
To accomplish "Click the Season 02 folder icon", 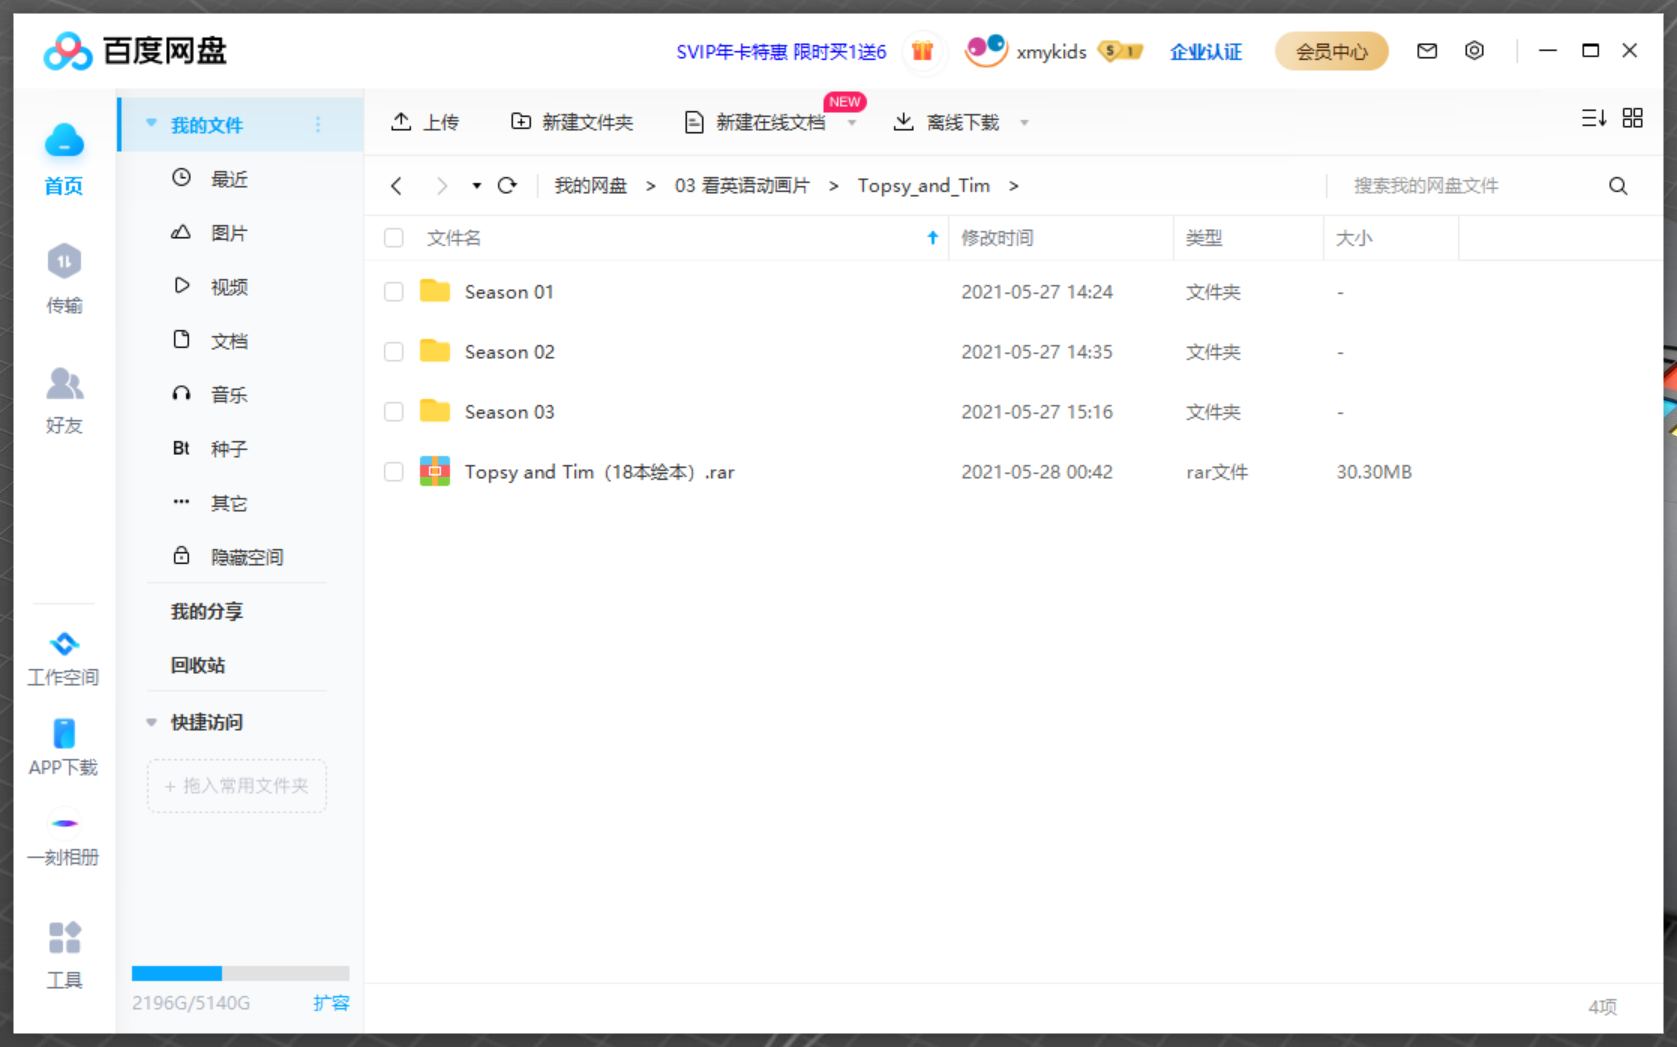I will pyautogui.click(x=434, y=351).
